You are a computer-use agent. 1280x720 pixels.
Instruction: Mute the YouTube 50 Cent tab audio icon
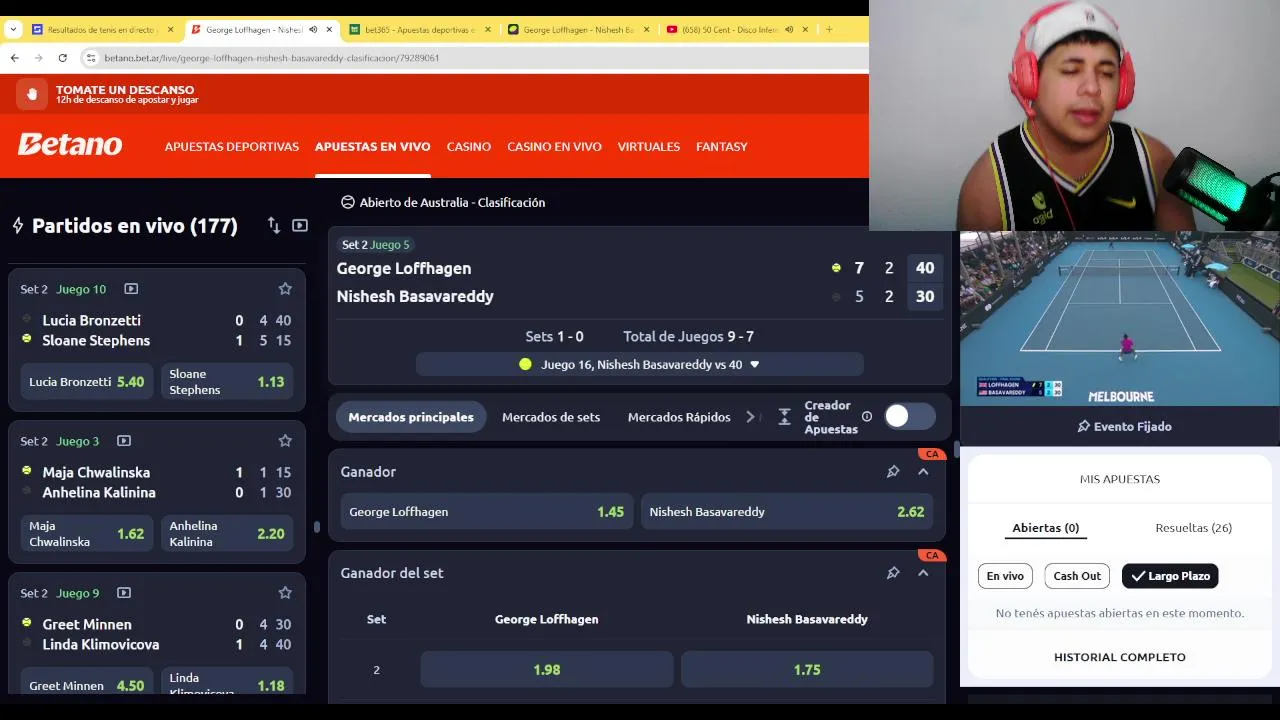click(x=789, y=30)
